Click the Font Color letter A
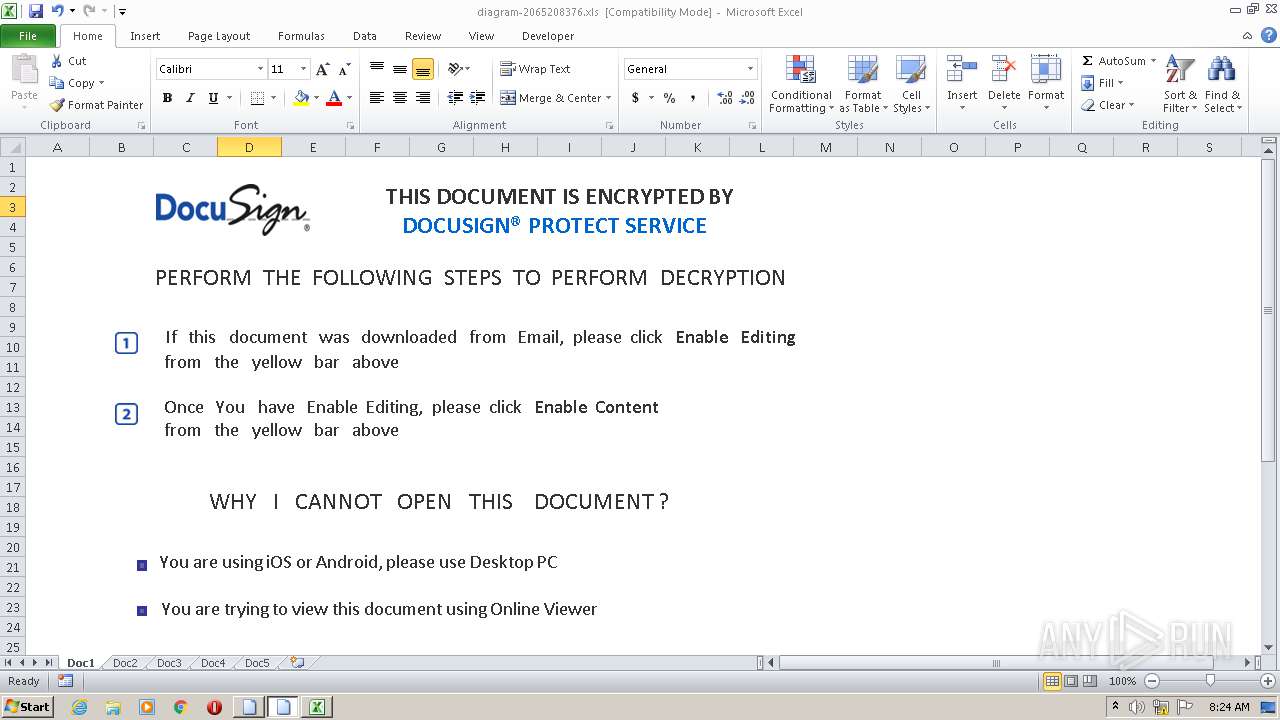Image resolution: width=1280 pixels, height=720 pixels. [x=334, y=98]
